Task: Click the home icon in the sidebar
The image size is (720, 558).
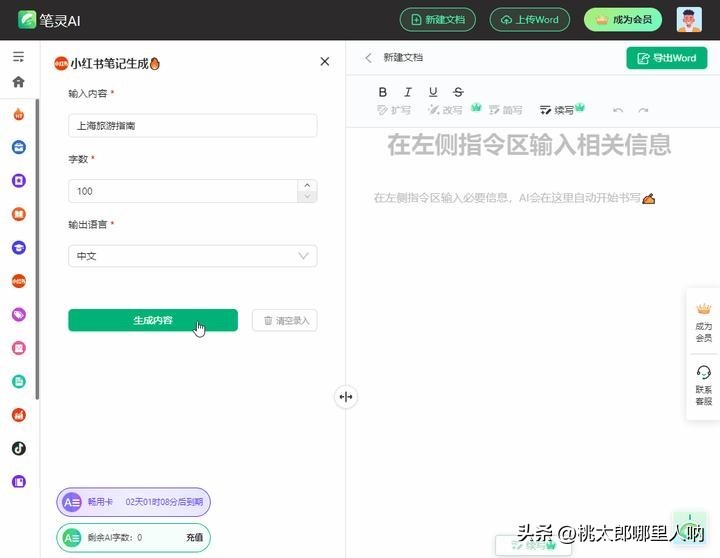Action: point(18,82)
